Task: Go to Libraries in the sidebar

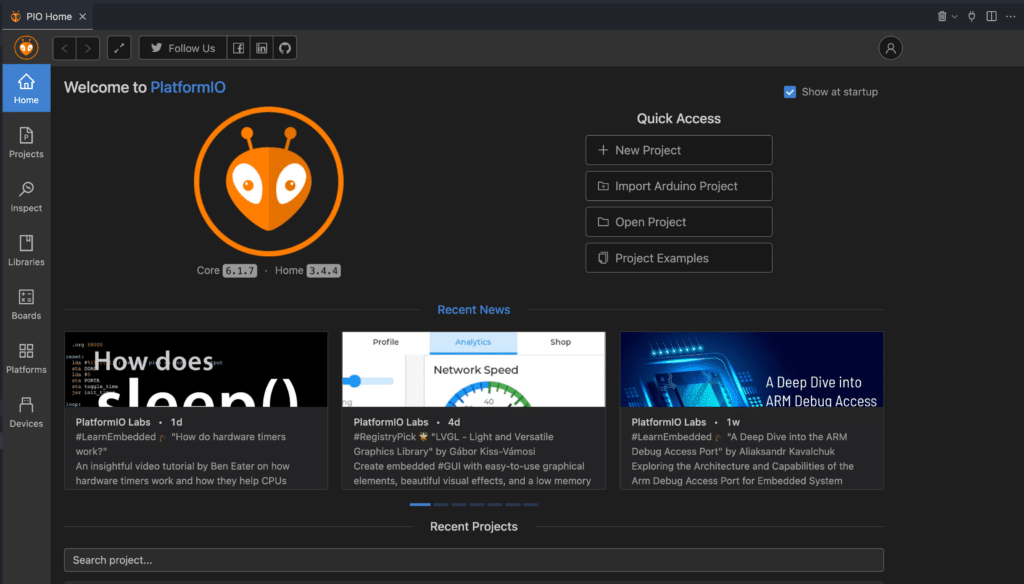Action: point(26,250)
